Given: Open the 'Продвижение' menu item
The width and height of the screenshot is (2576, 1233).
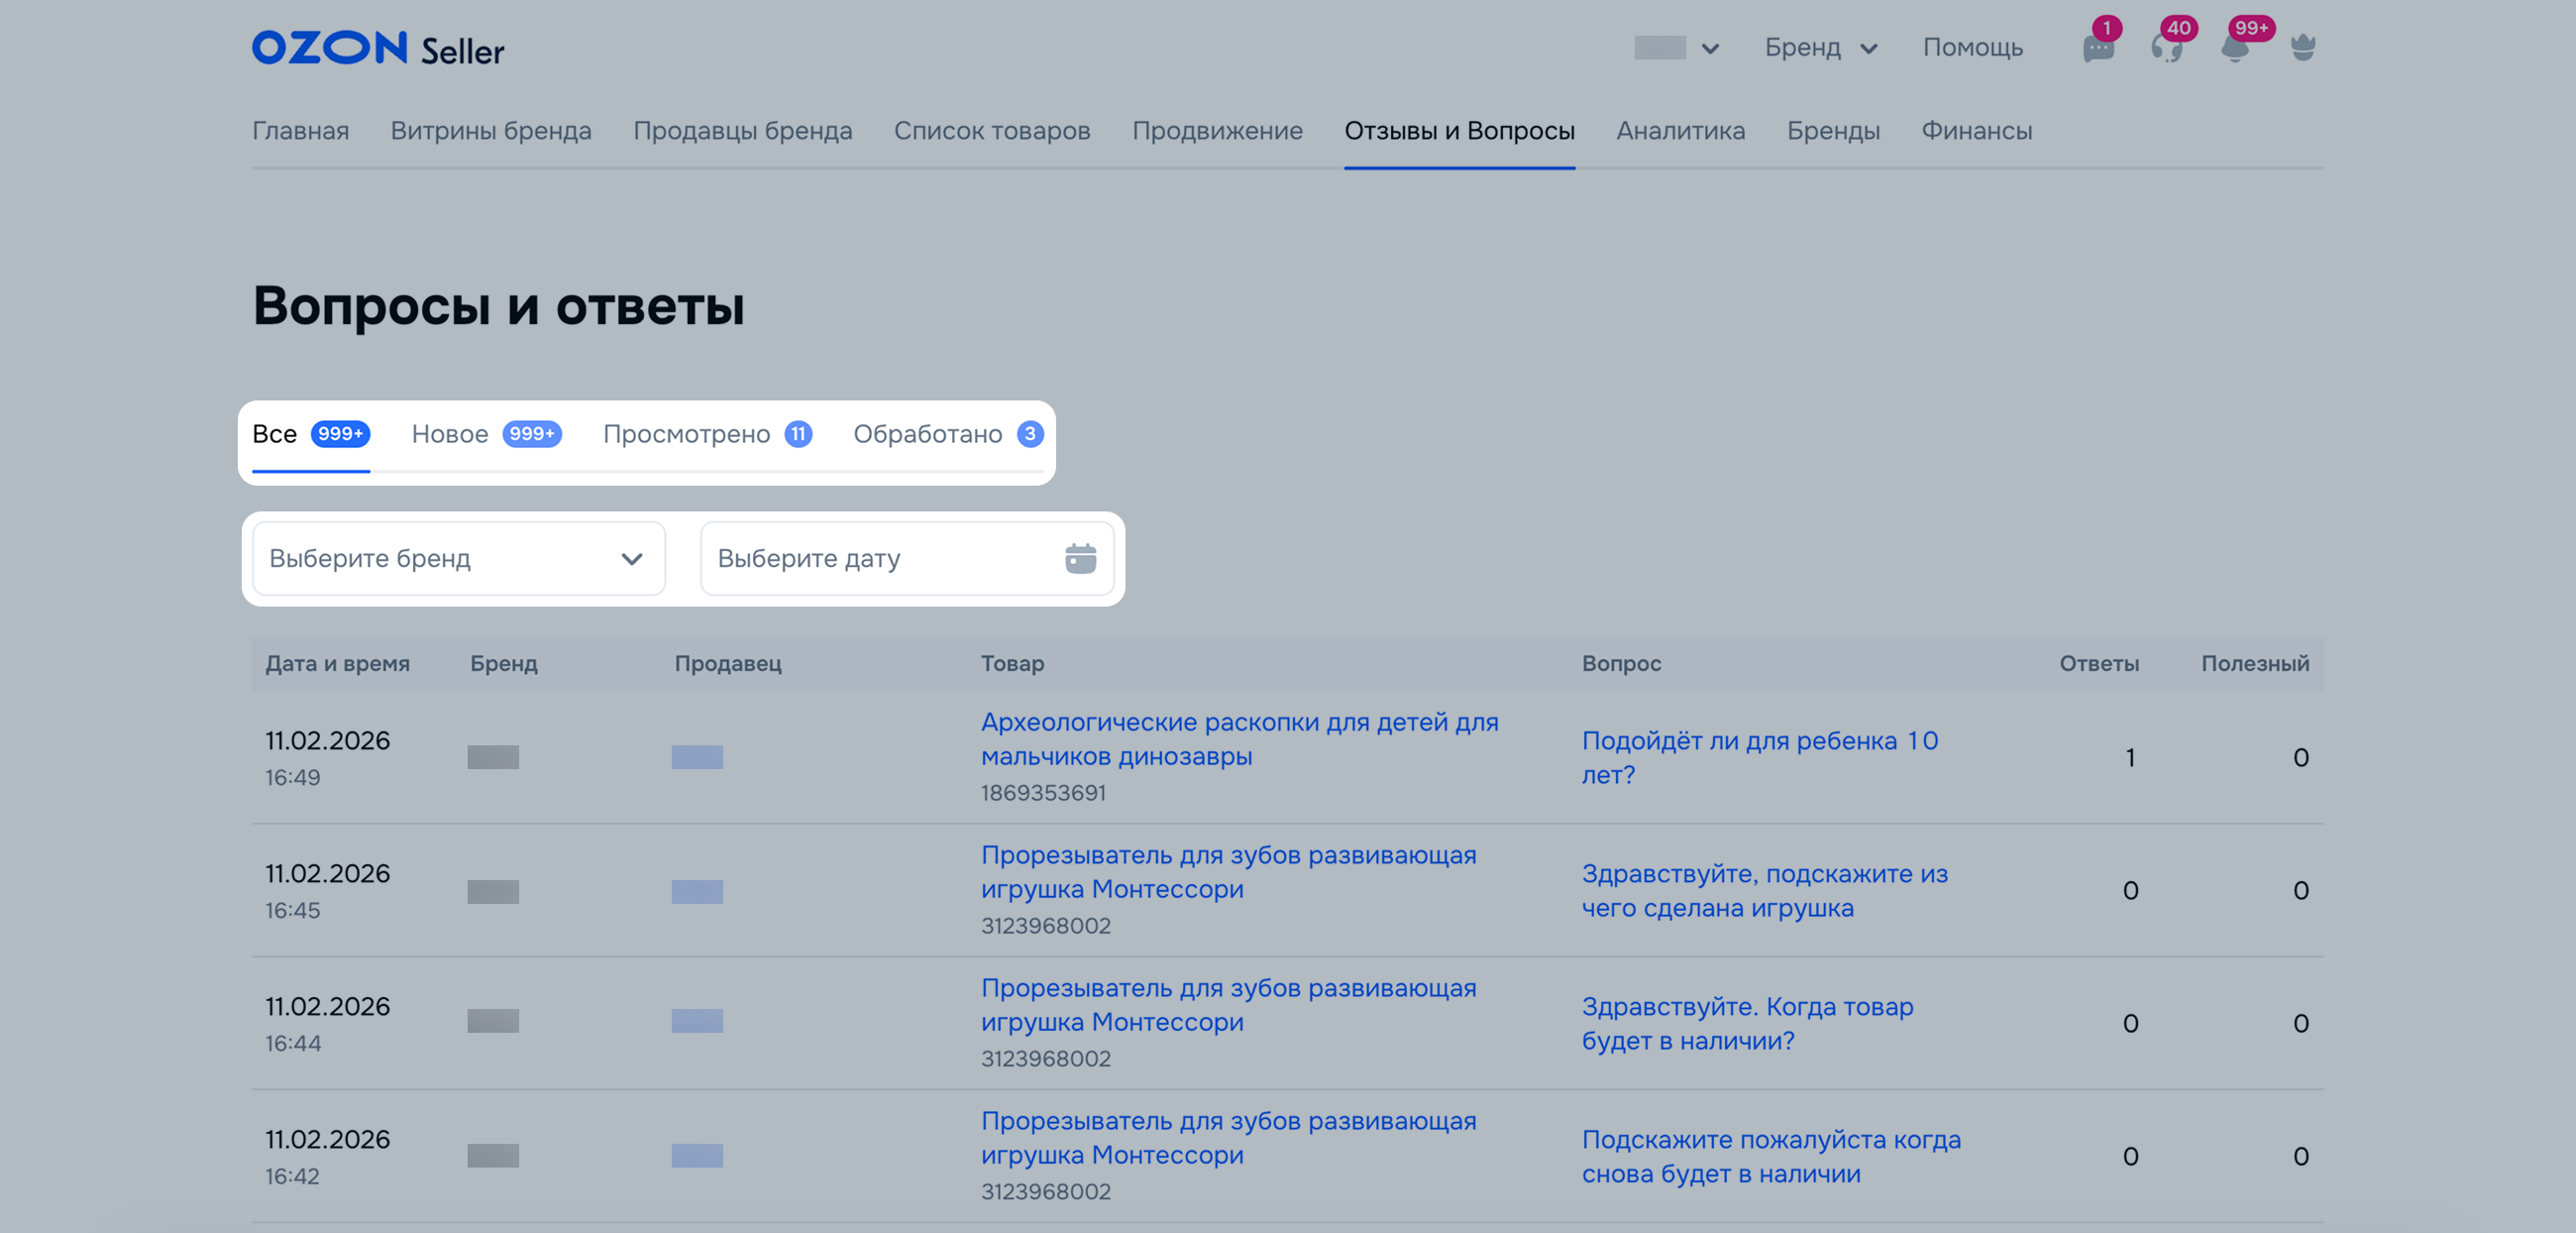Looking at the screenshot, I should tap(1217, 131).
